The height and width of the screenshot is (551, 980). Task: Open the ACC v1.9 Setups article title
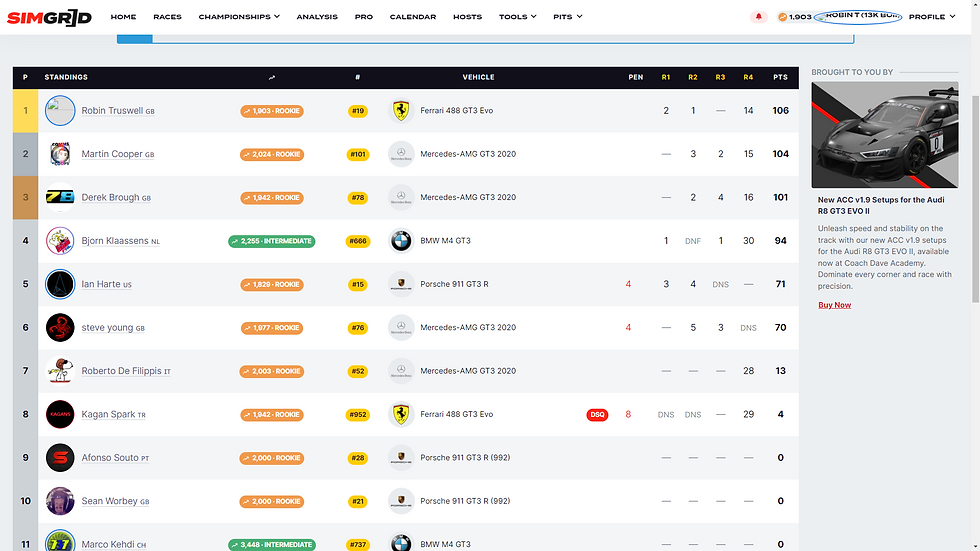tap(881, 206)
